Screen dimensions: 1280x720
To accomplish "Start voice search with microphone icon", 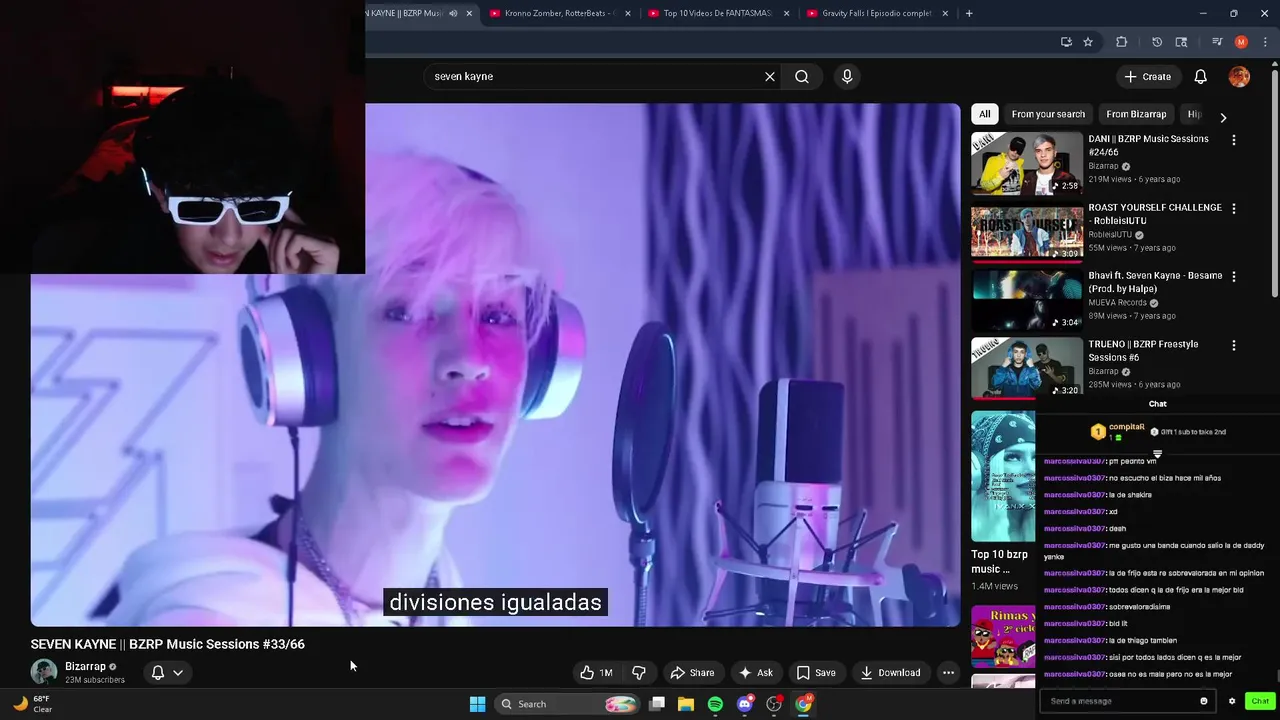I will (x=847, y=76).
